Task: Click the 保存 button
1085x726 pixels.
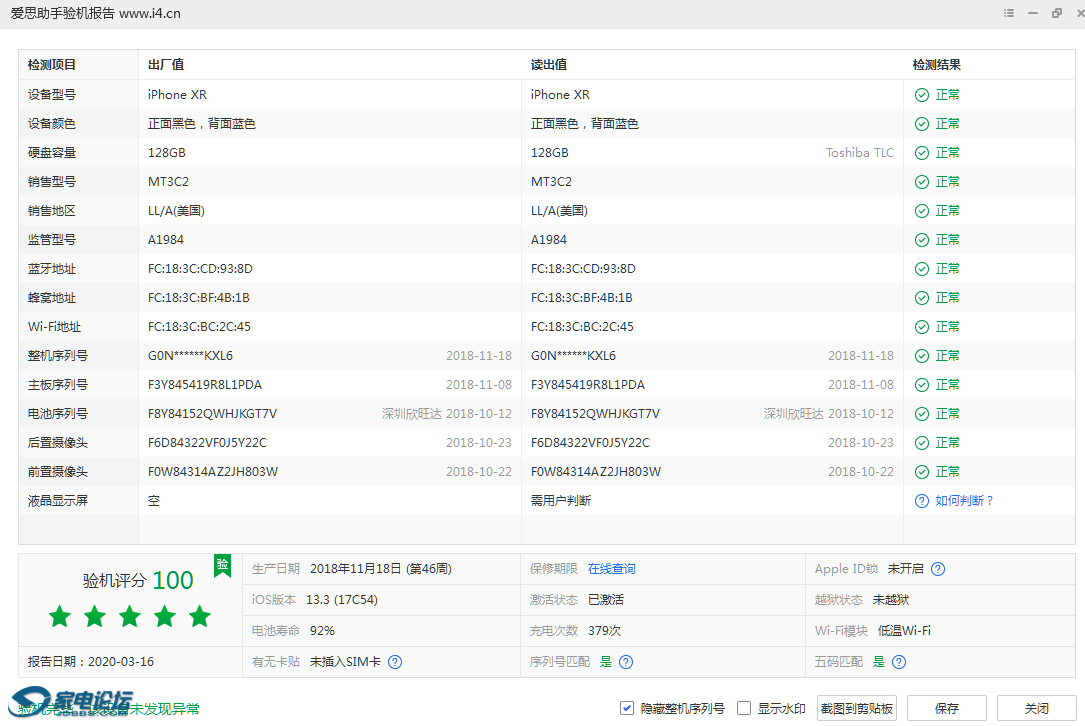Action: [947, 708]
